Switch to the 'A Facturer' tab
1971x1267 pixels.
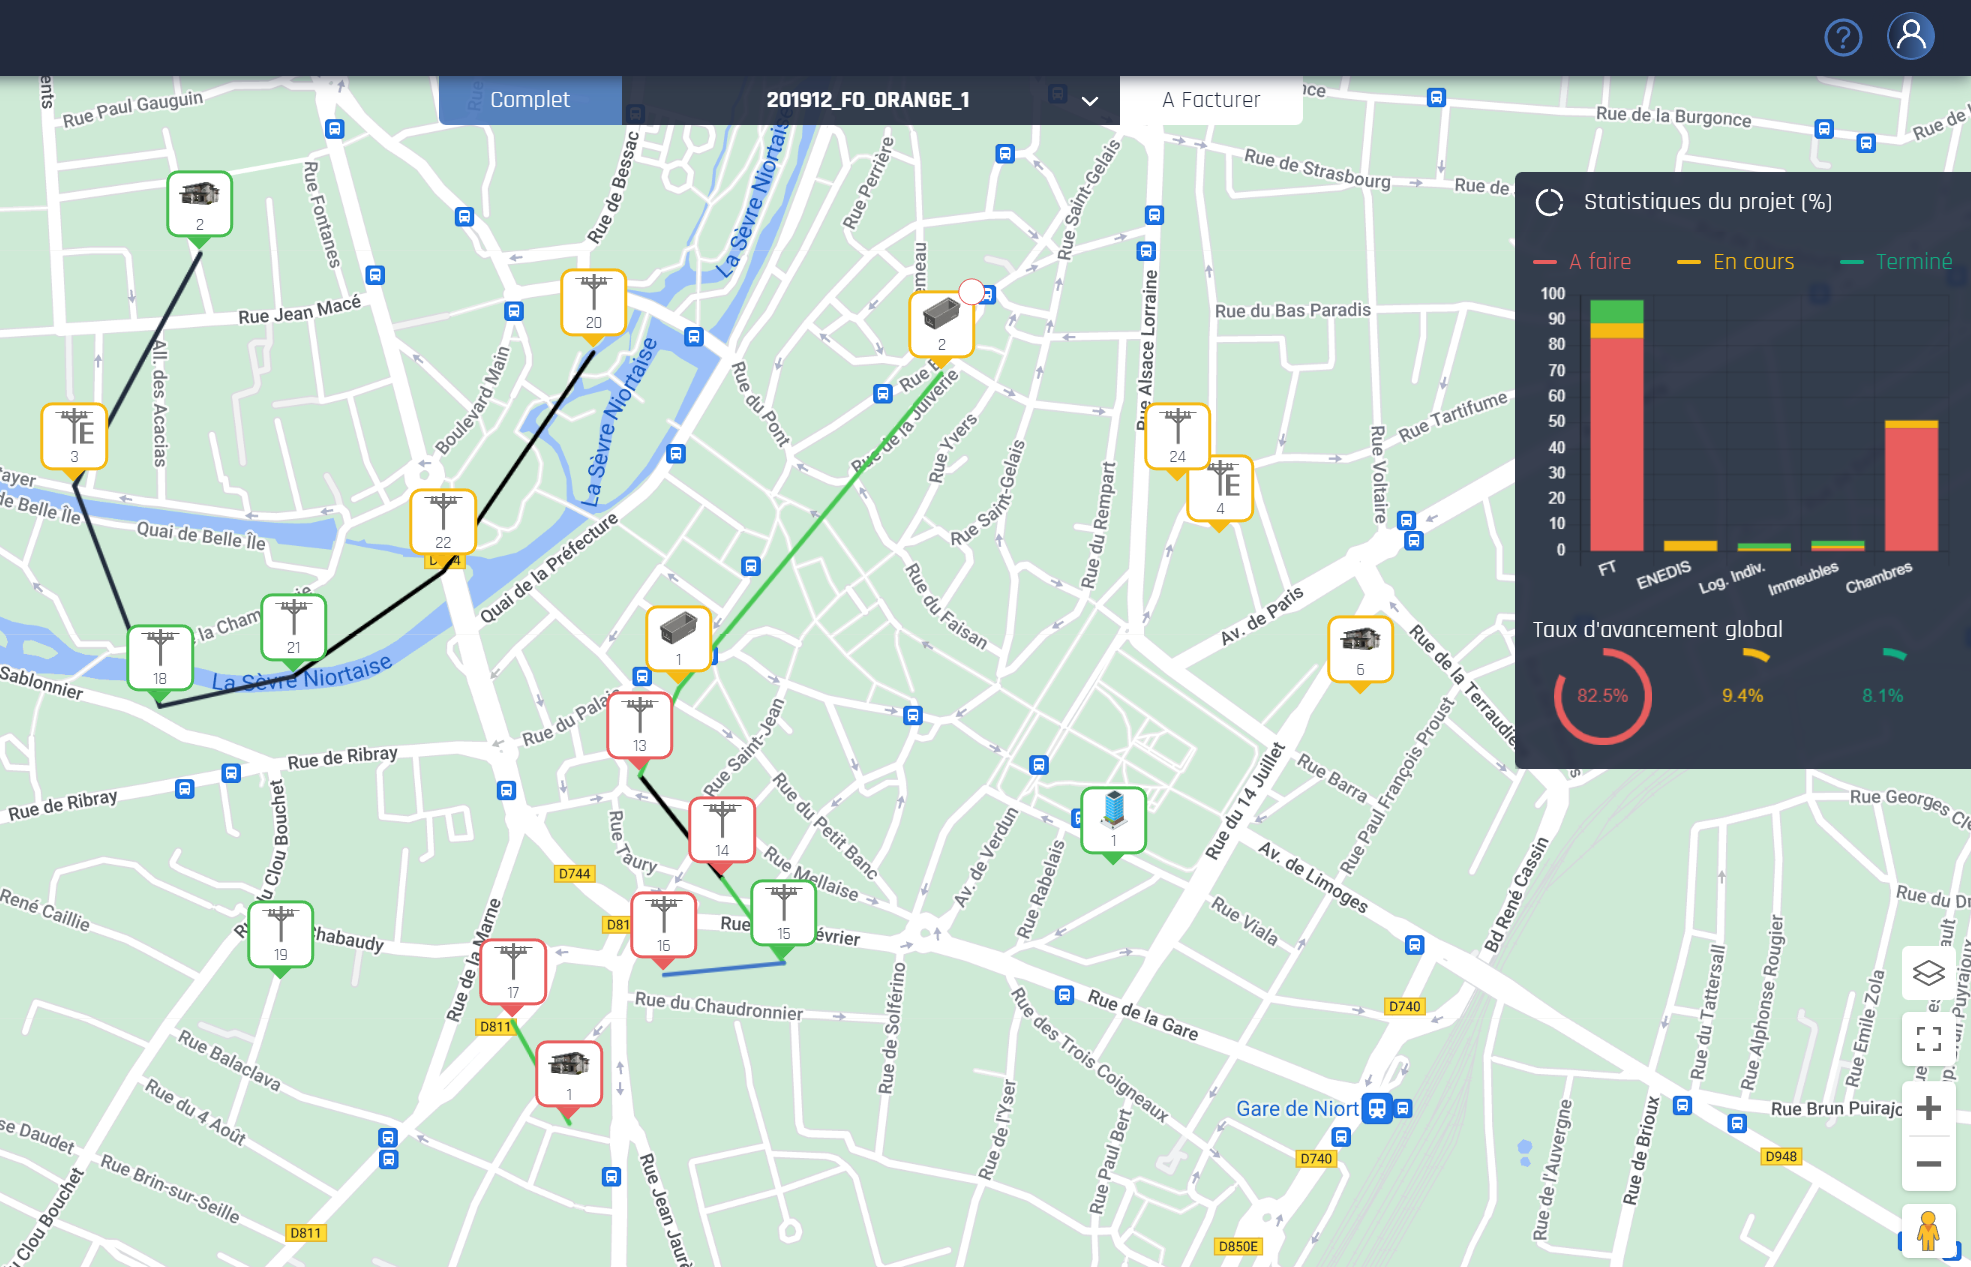point(1210,99)
